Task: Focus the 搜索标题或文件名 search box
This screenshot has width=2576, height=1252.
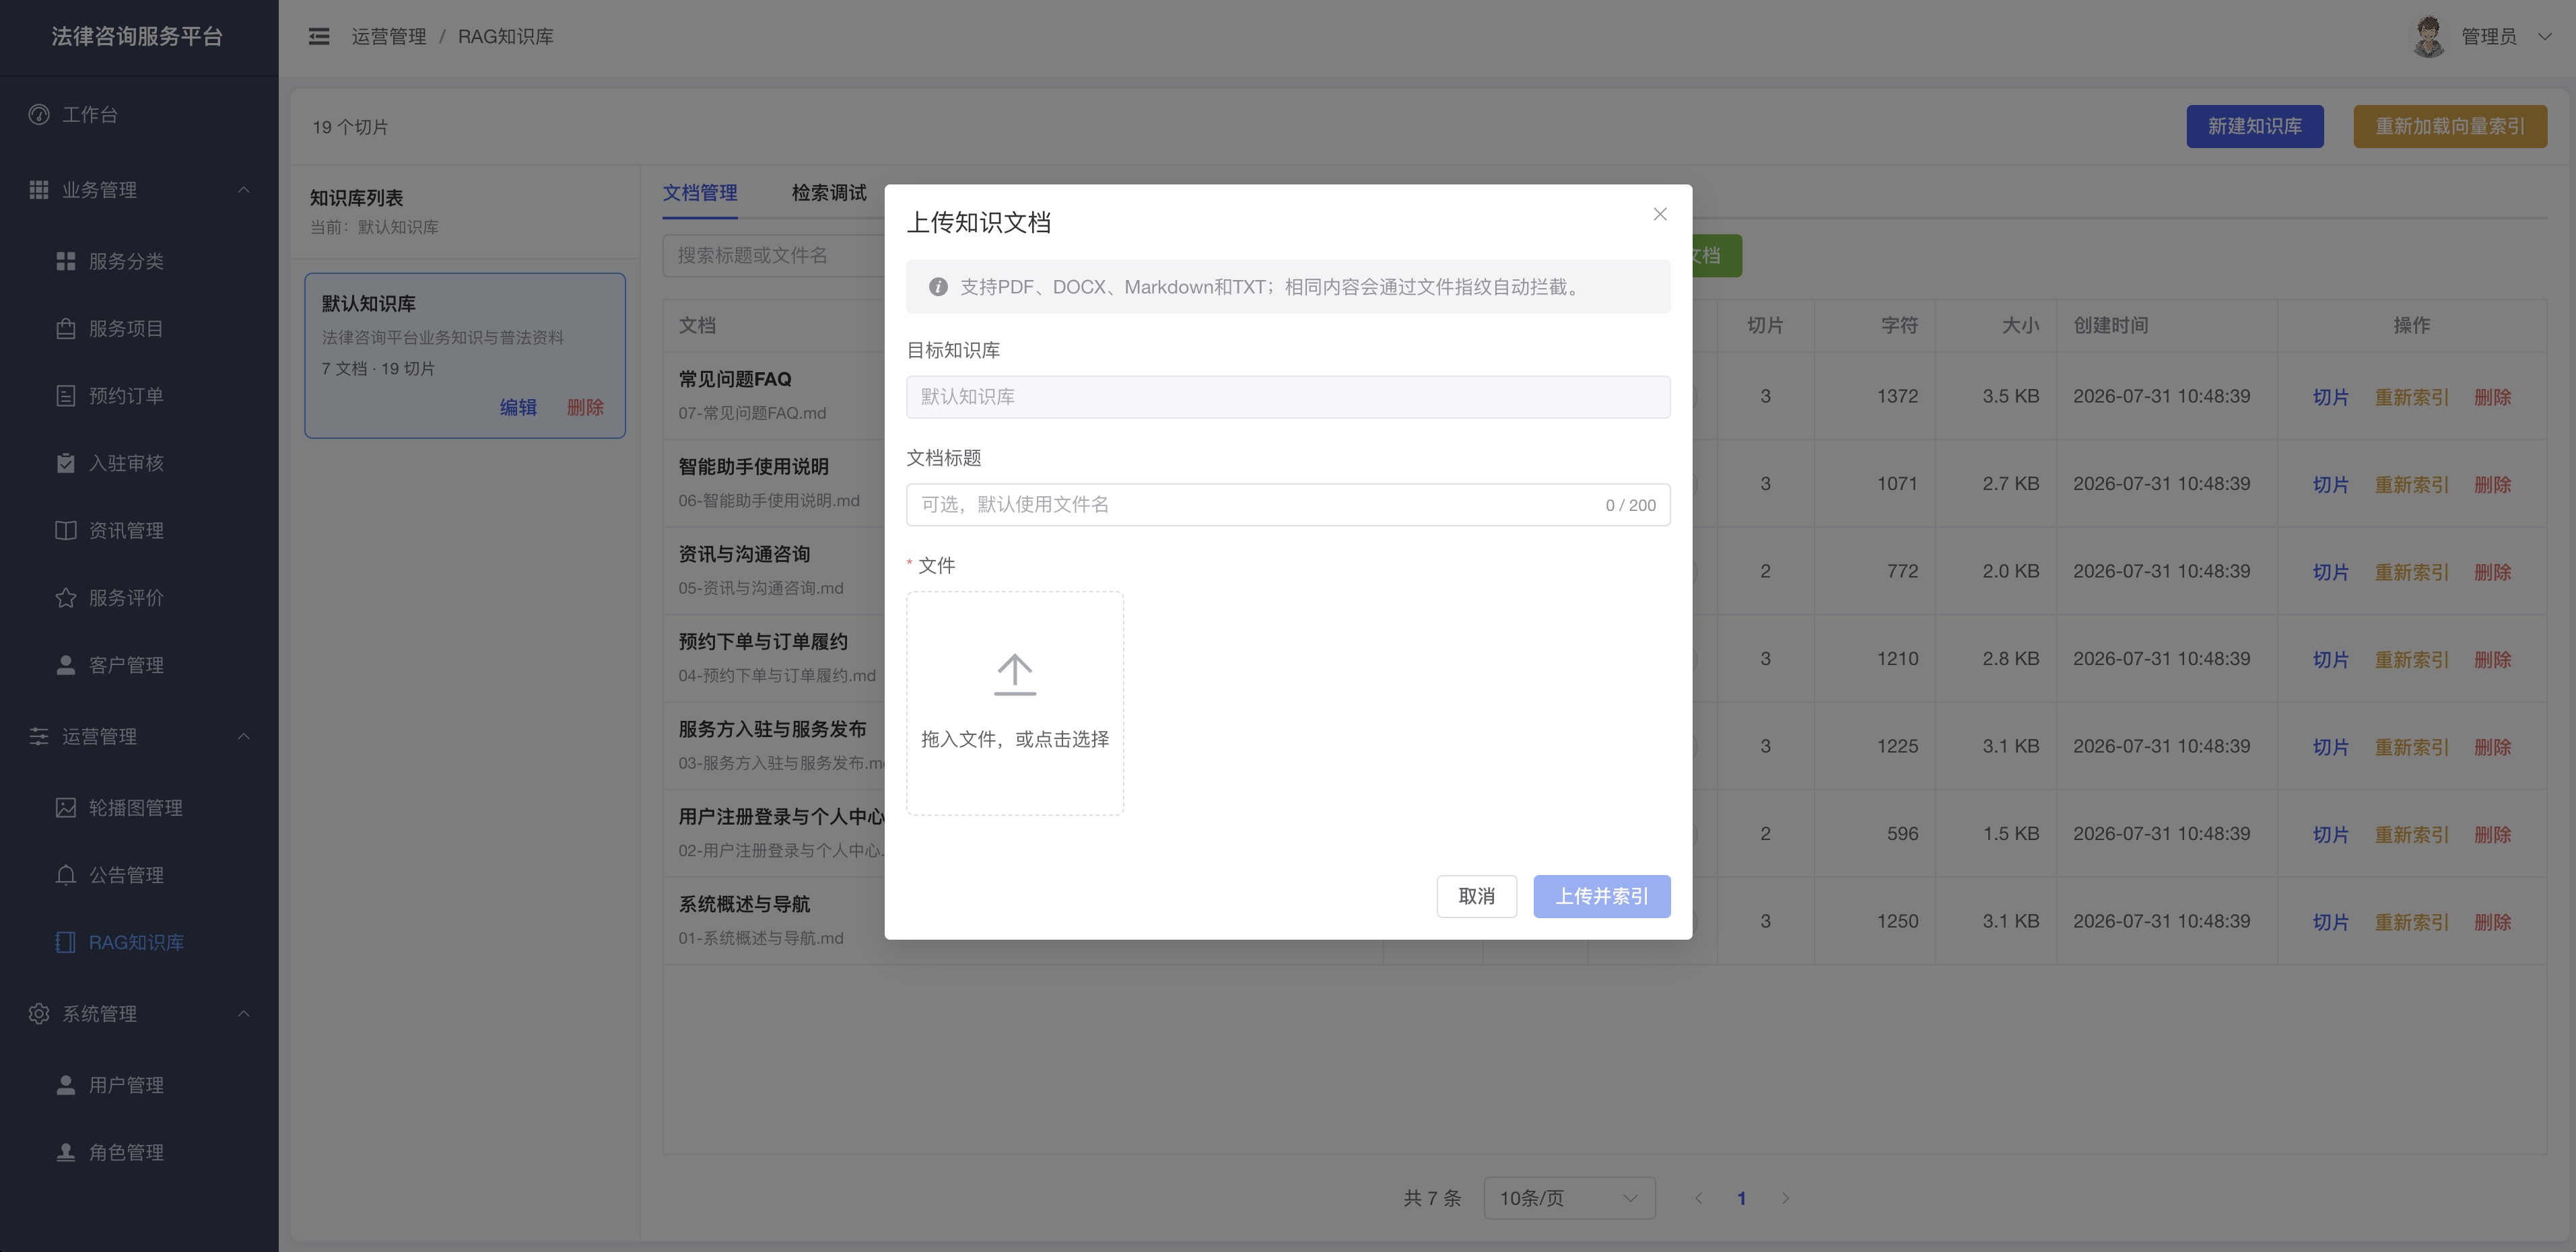Action: tap(775, 256)
